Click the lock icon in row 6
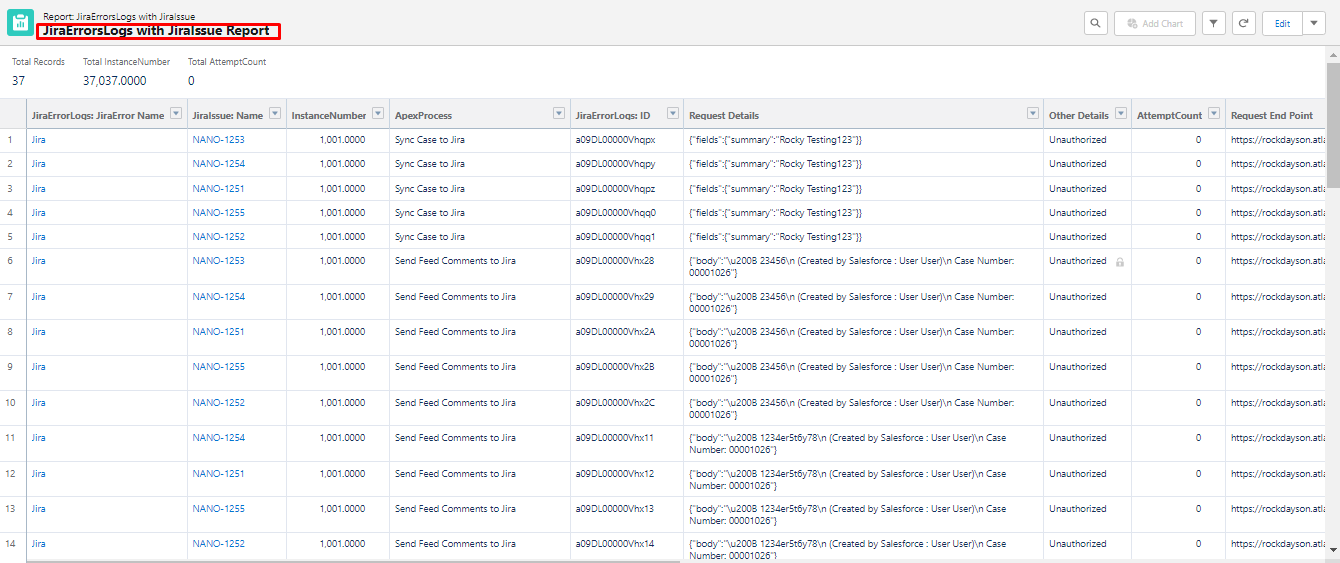The height and width of the screenshot is (563, 1340). (1120, 262)
